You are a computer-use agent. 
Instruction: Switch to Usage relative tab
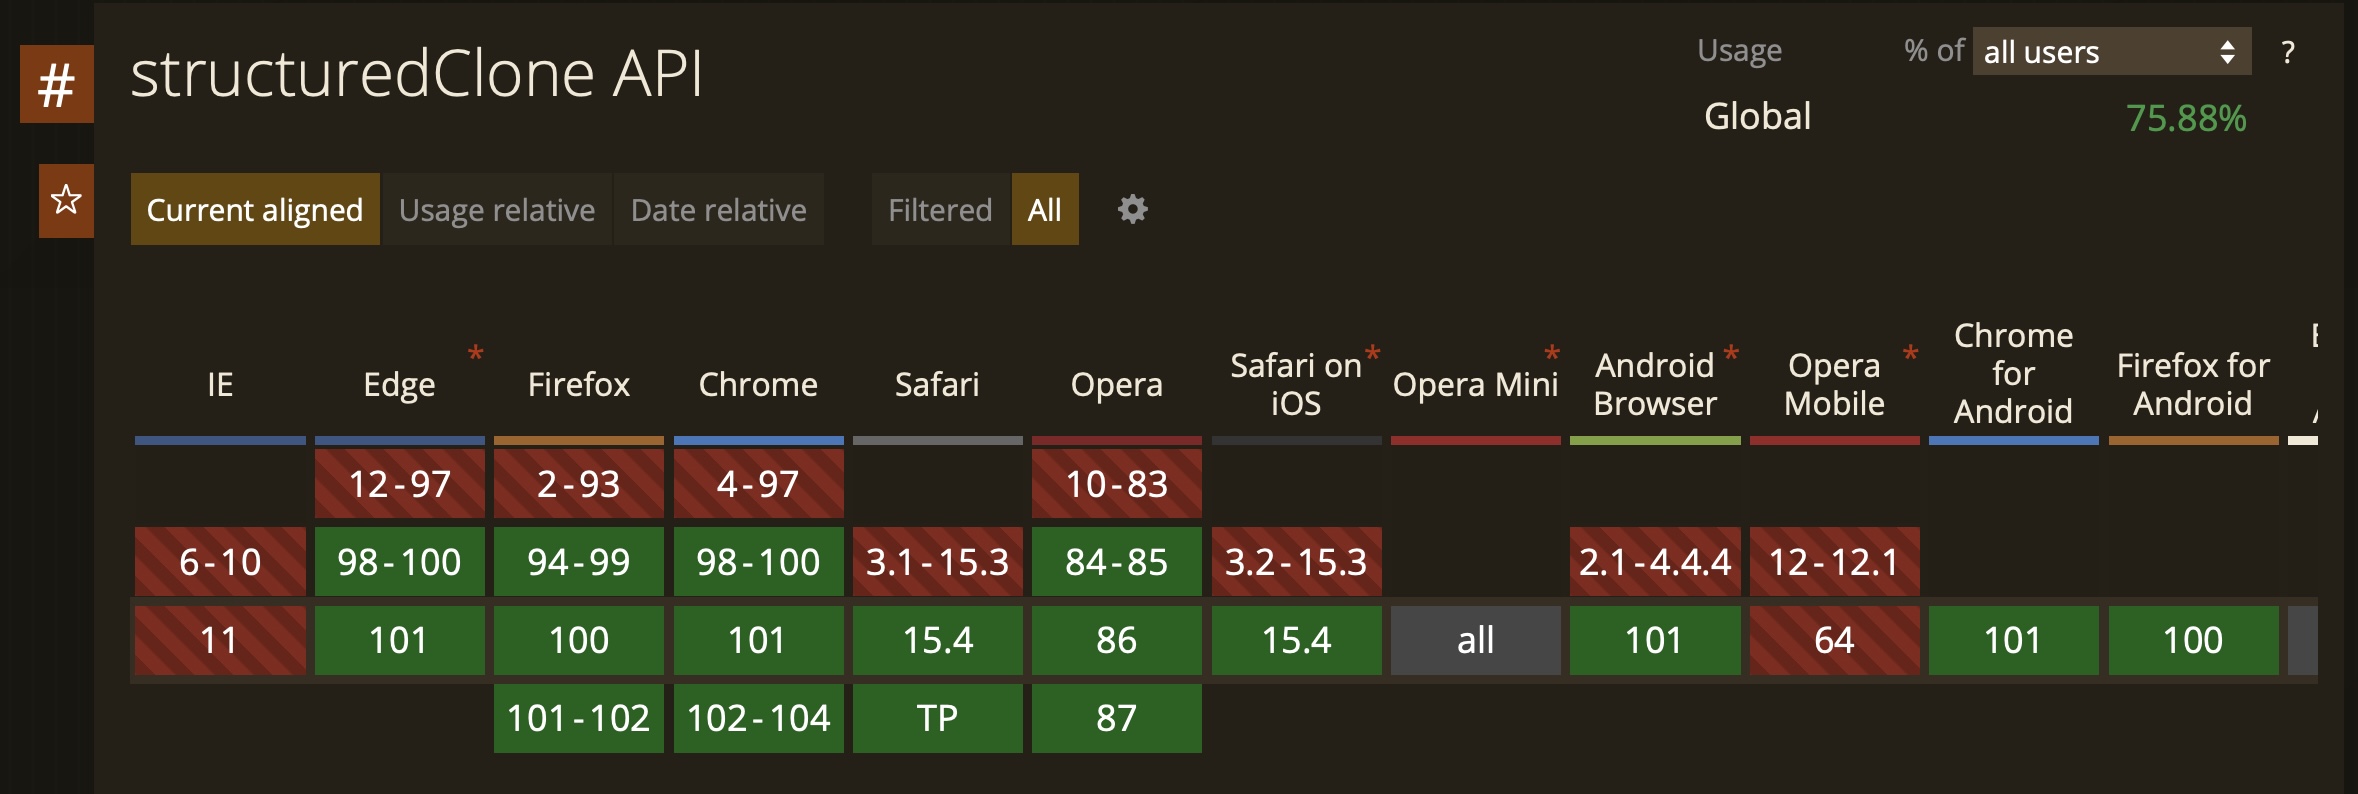(497, 209)
